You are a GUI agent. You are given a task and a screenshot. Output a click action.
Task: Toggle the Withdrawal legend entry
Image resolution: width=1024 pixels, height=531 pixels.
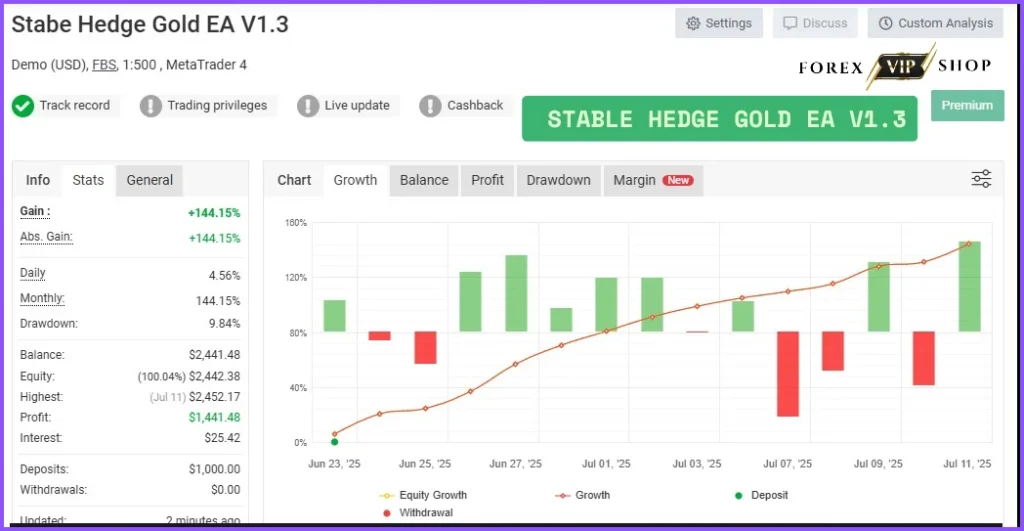(418, 513)
